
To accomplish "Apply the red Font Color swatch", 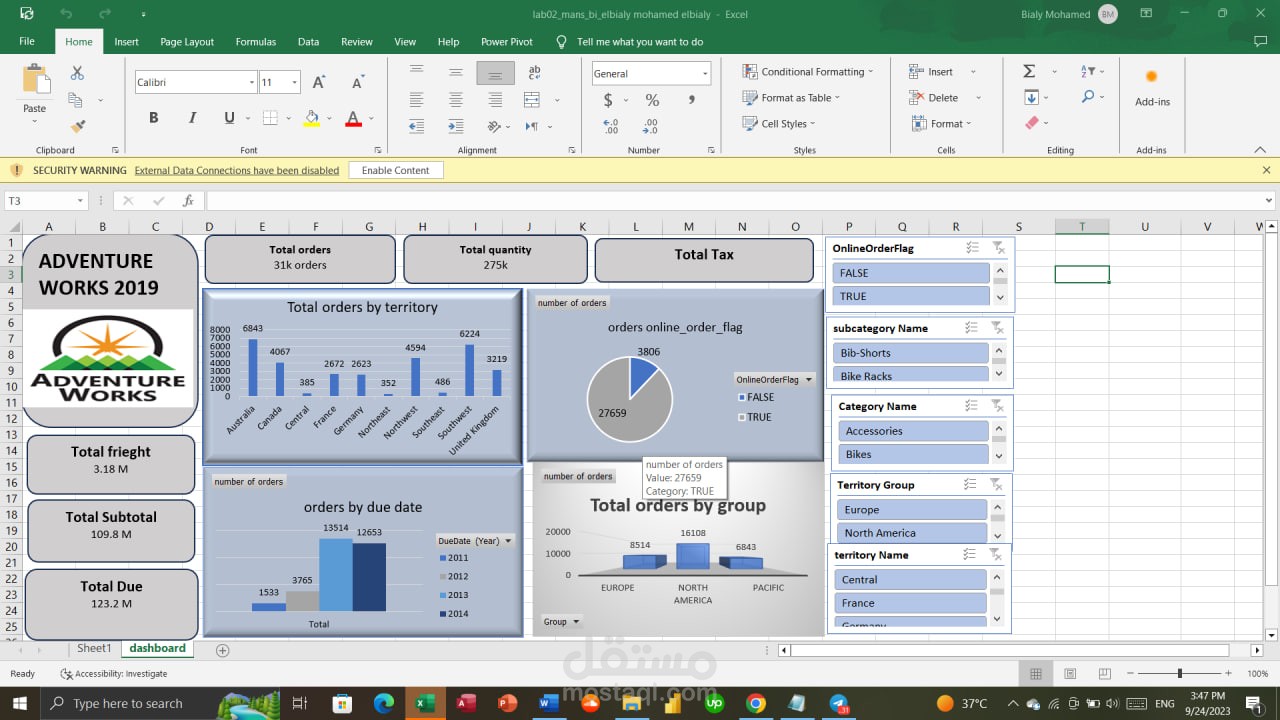I will [352, 118].
